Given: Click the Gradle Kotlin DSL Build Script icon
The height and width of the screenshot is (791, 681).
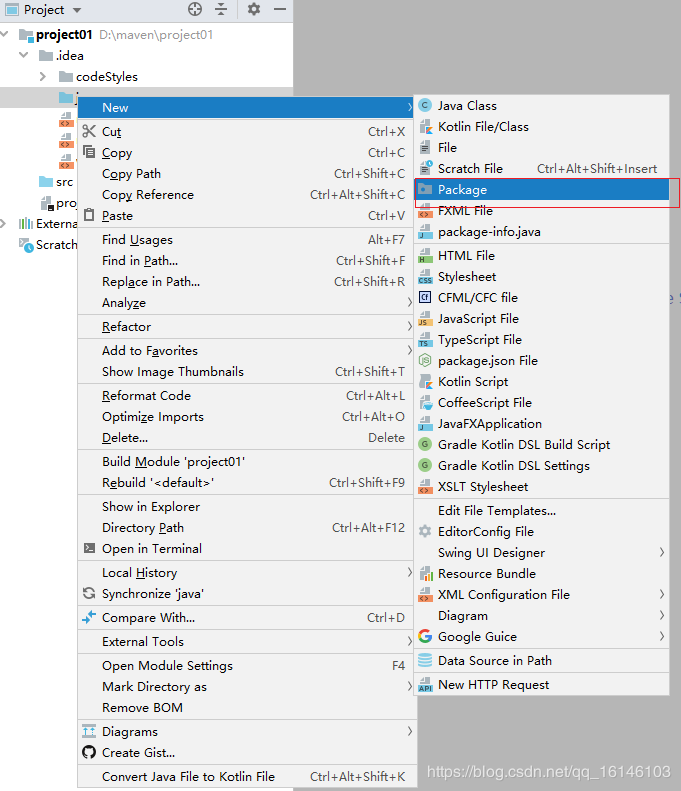Looking at the screenshot, I should (425, 444).
